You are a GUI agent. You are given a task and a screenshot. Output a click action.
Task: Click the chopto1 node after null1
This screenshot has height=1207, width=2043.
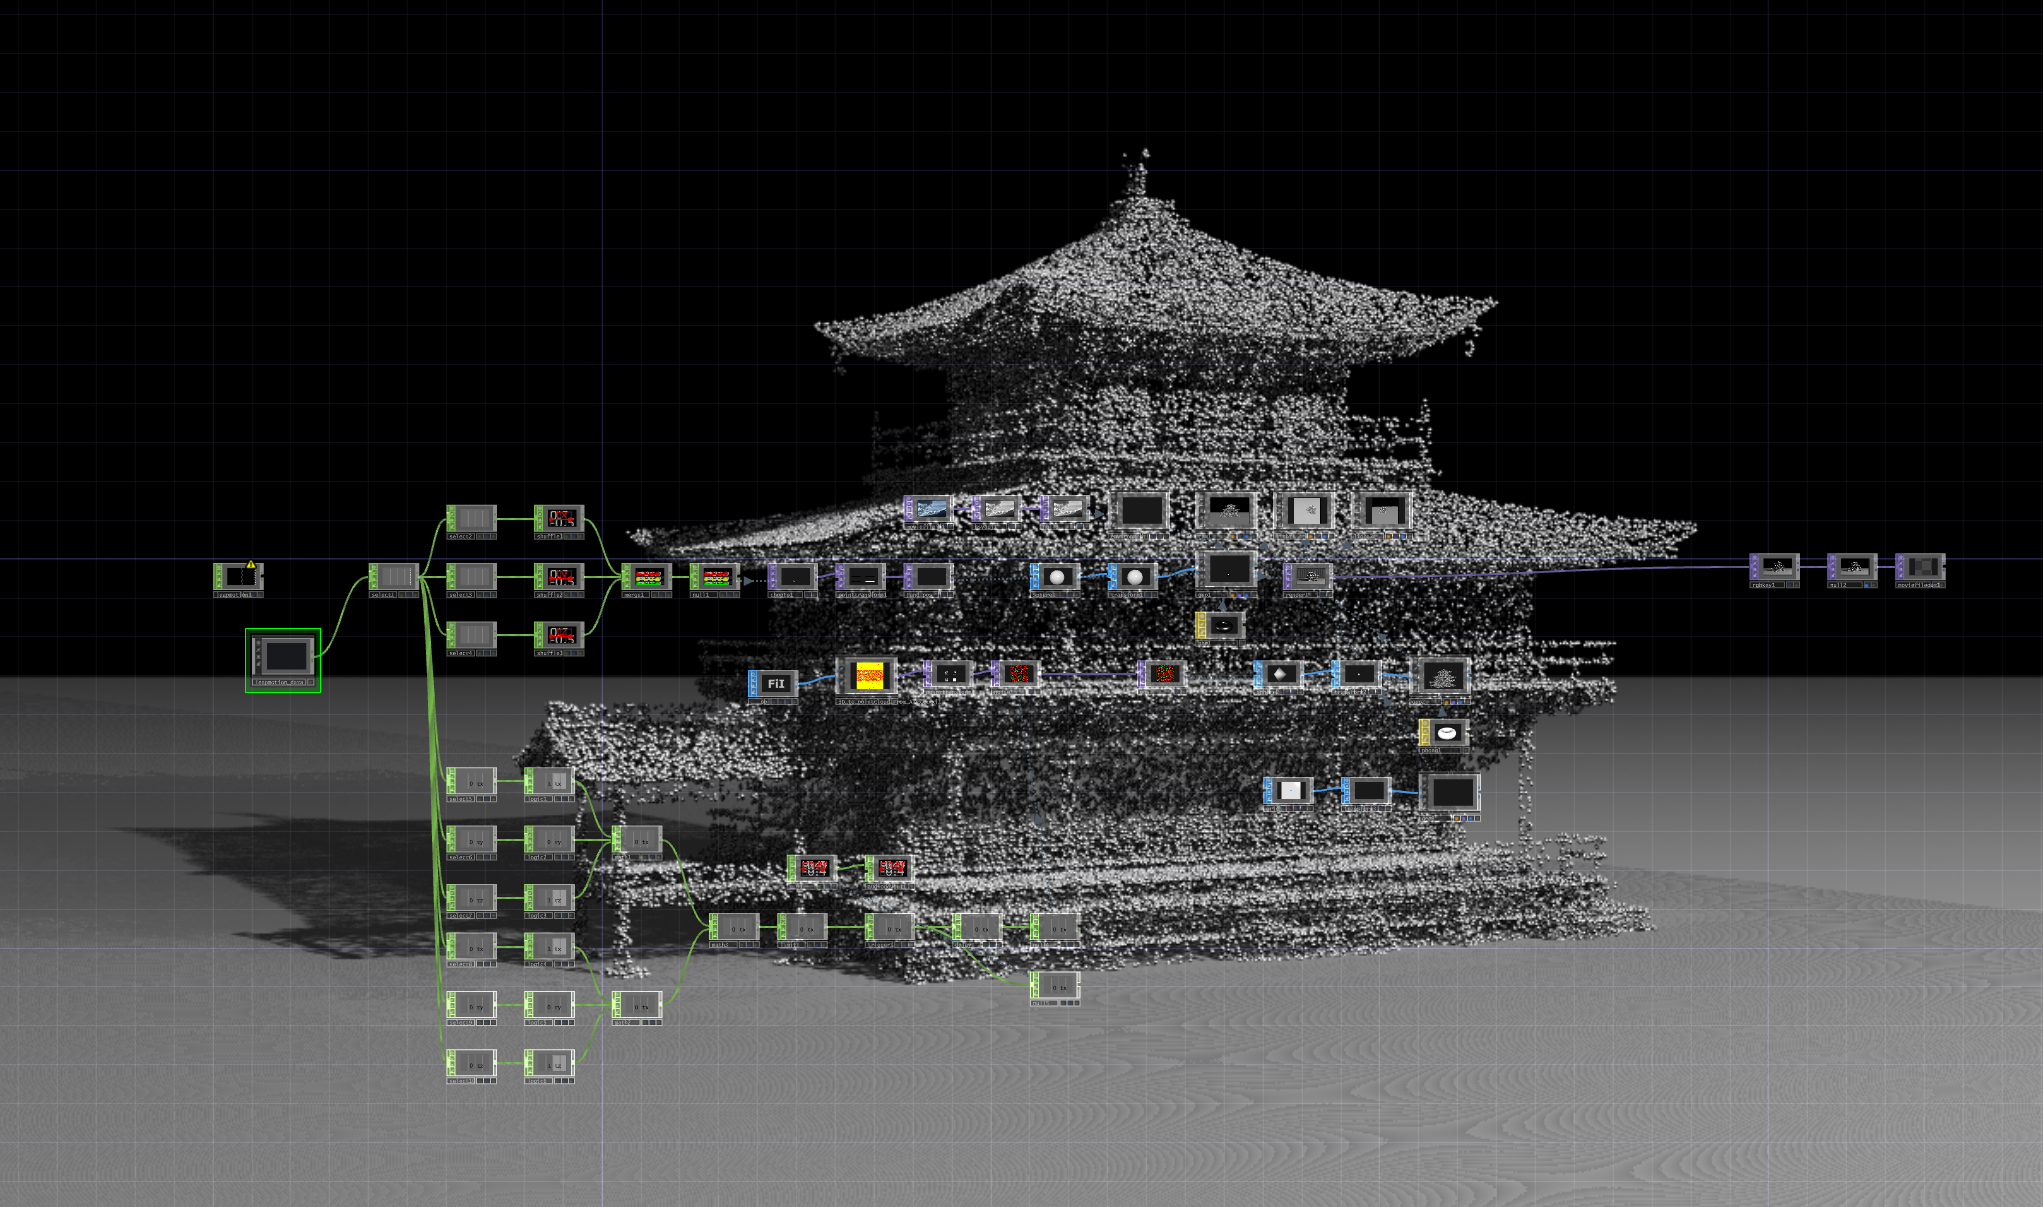click(x=794, y=577)
